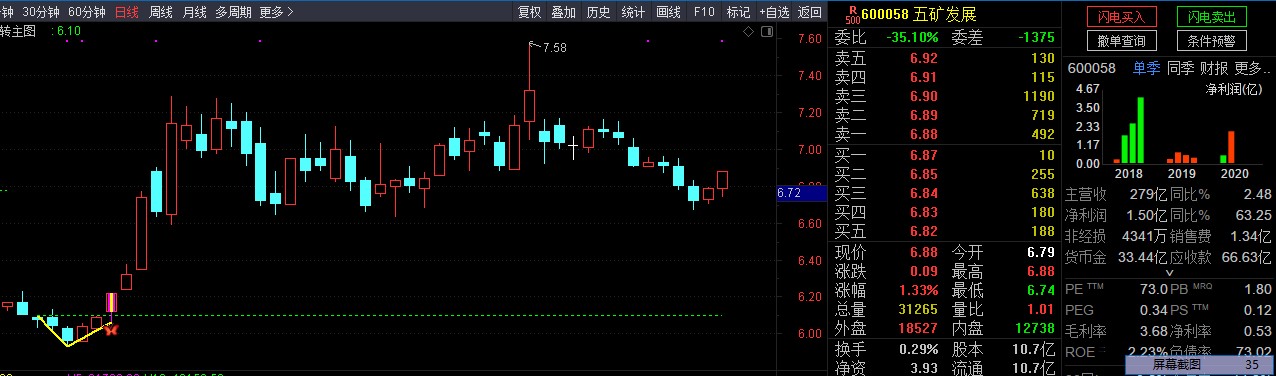Open 更多 options in financial panel
Screen dimensions: 1276x376
pyautogui.click(x=1251, y=68)
